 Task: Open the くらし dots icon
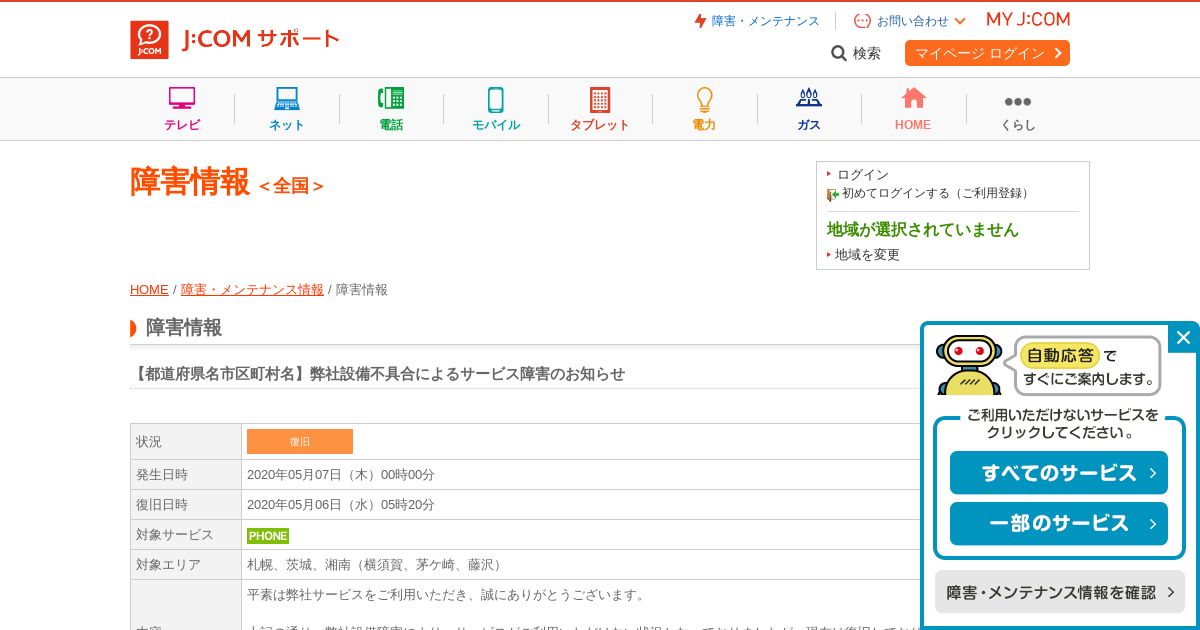[x=1018, y=102]
